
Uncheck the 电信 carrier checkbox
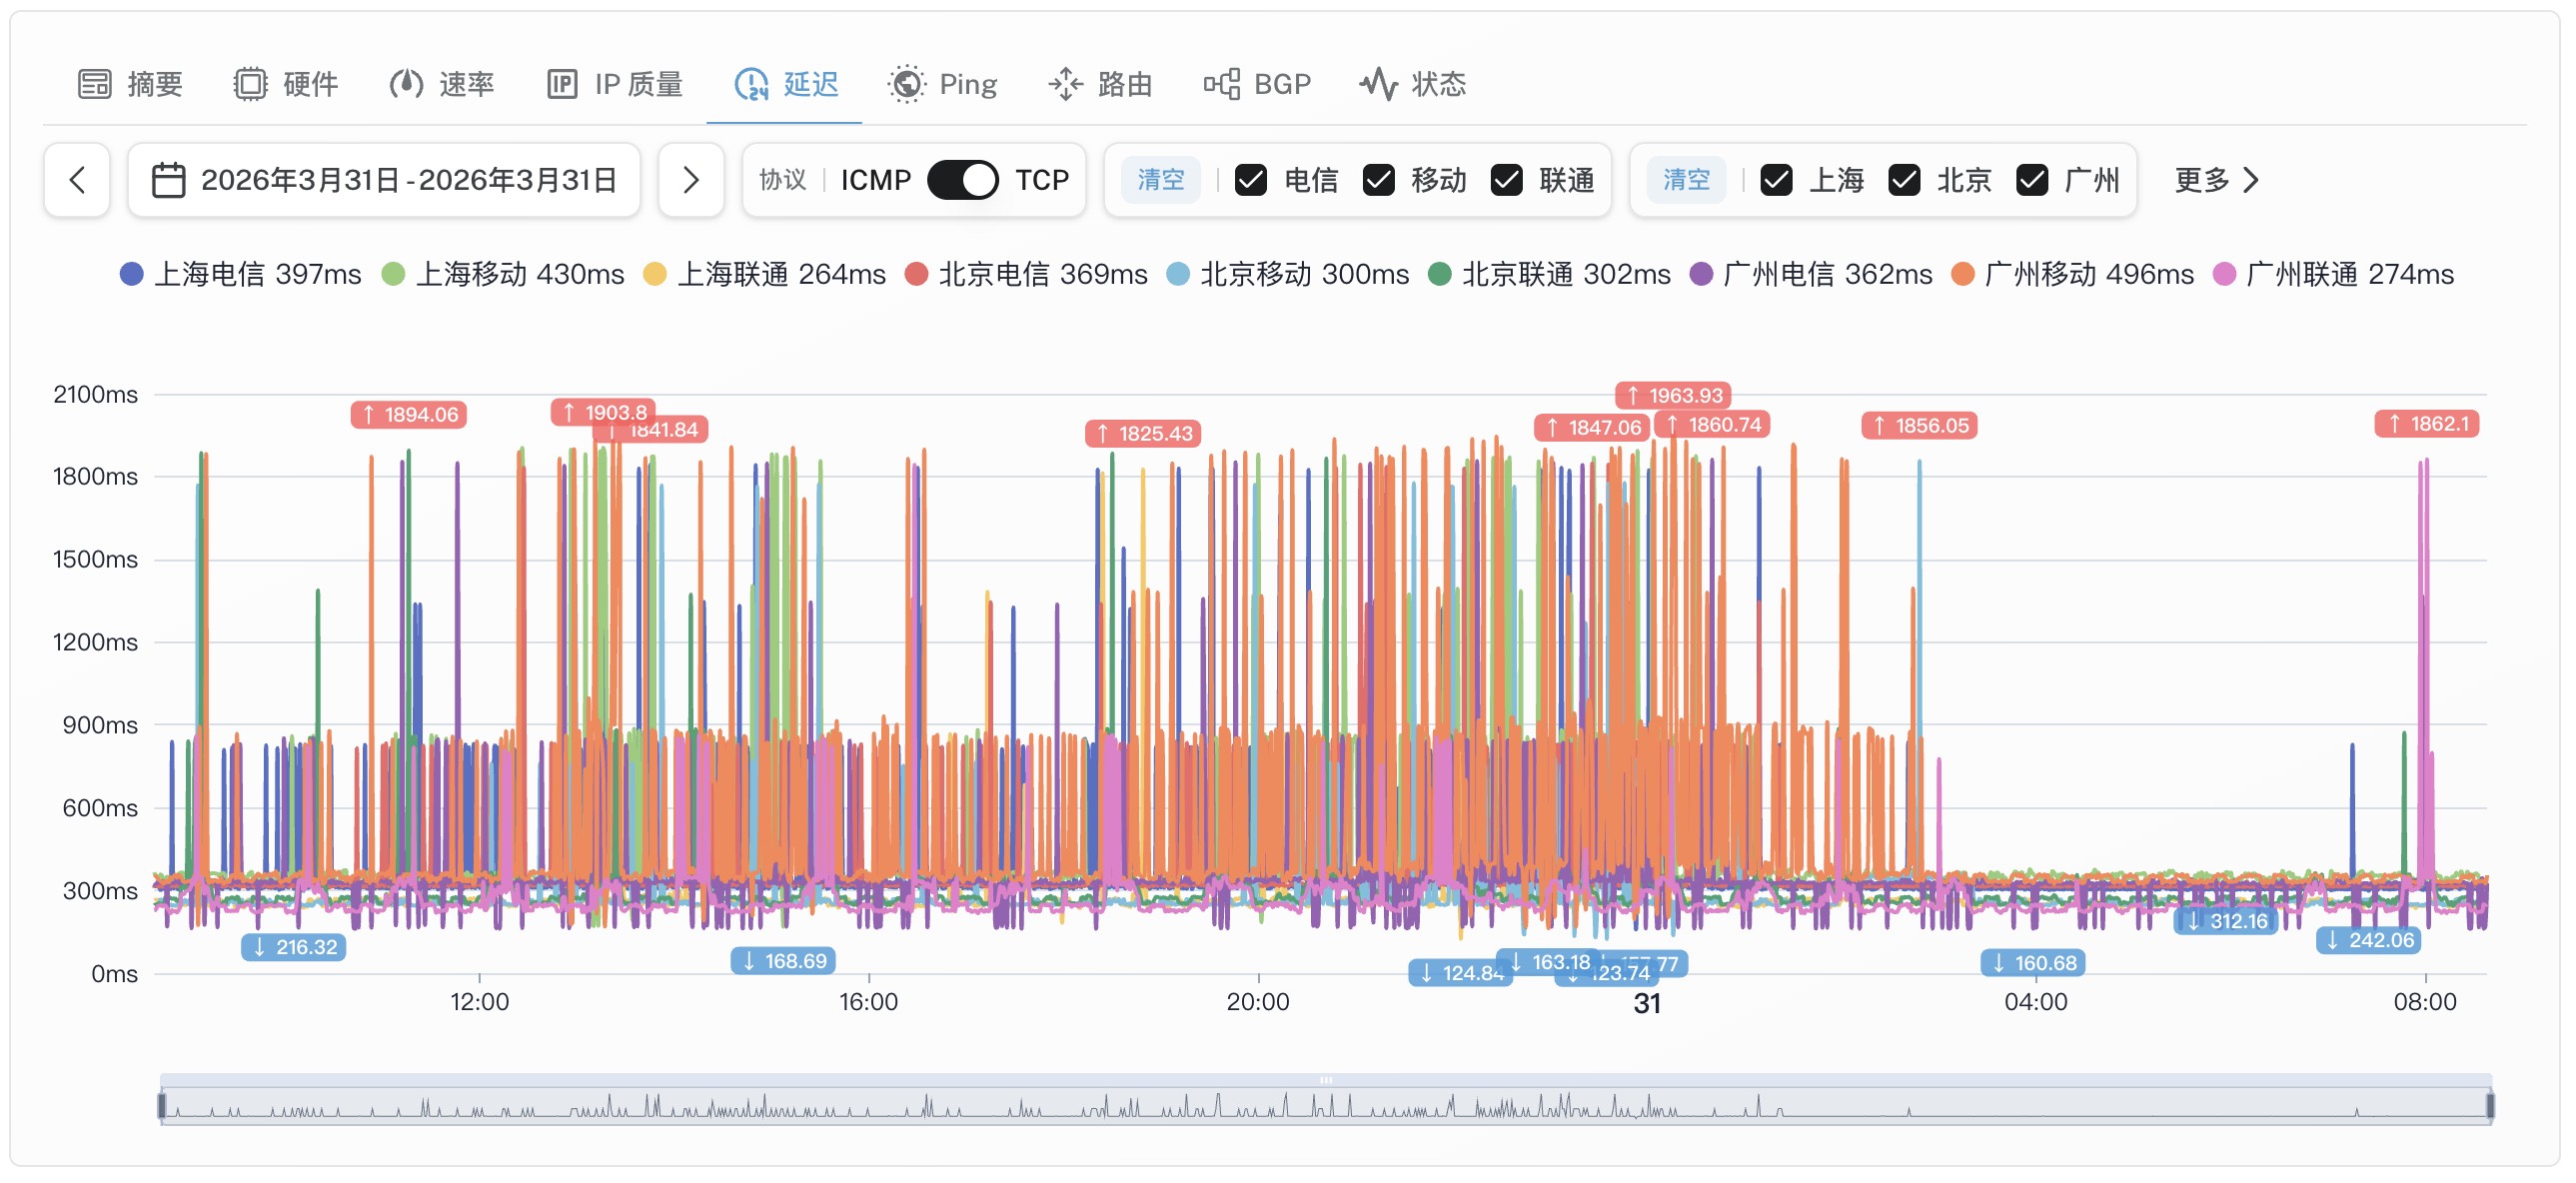(x=1250, y=180)
